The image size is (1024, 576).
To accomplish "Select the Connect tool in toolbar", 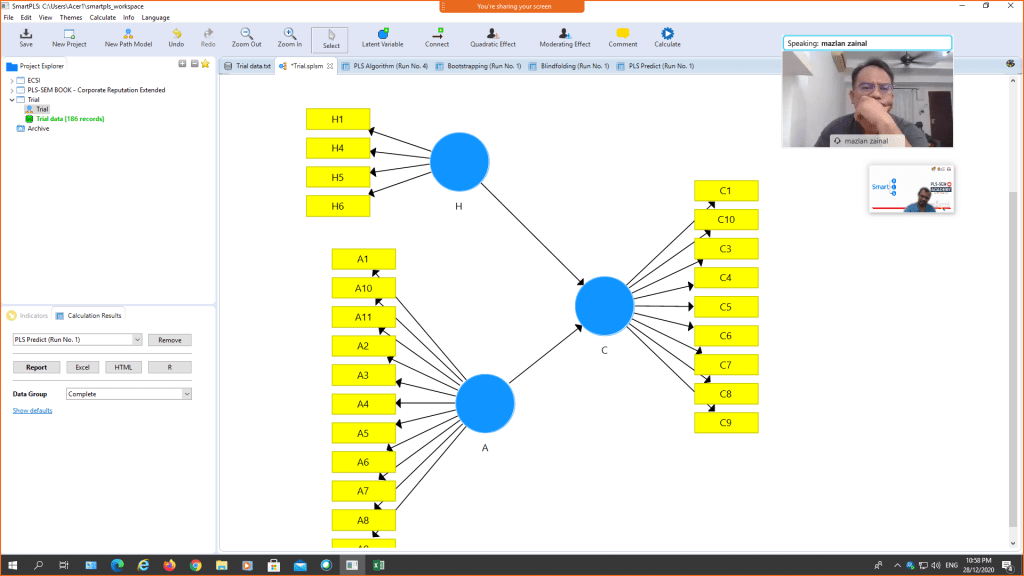I will pyautogui.click(x=437, y=38).
